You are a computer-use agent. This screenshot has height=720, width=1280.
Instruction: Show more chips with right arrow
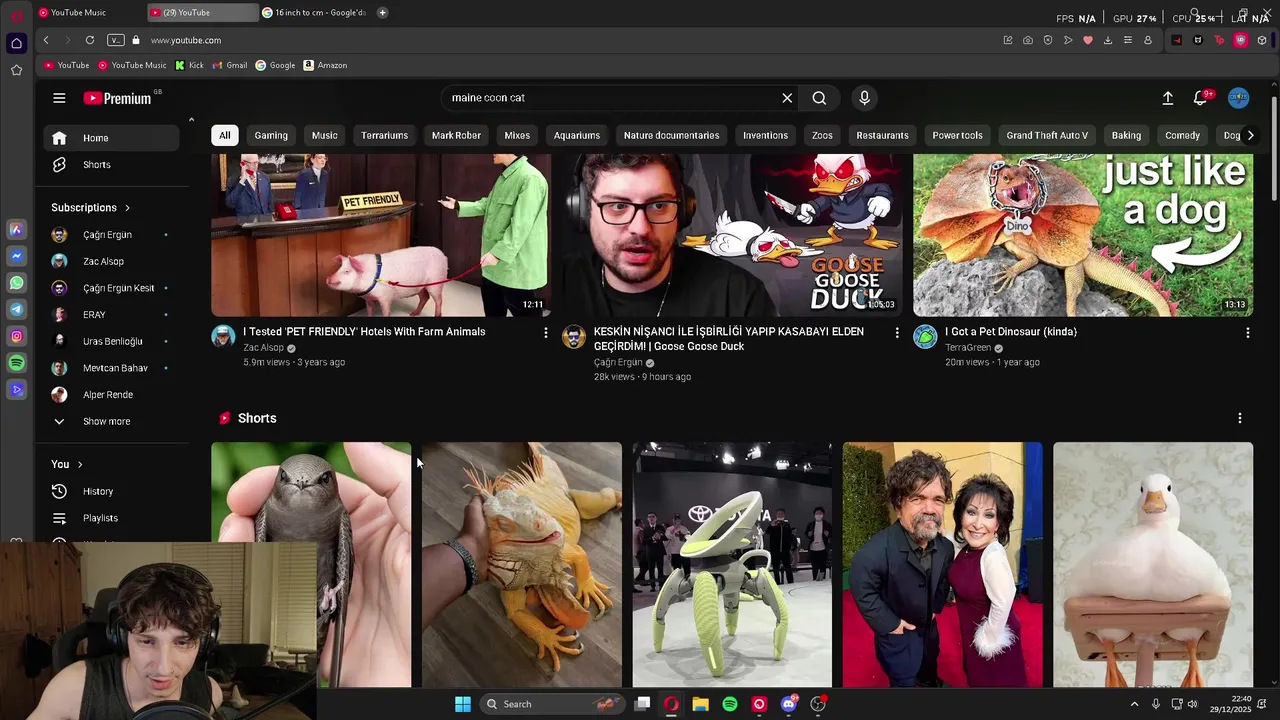(x=1249, y=135)
